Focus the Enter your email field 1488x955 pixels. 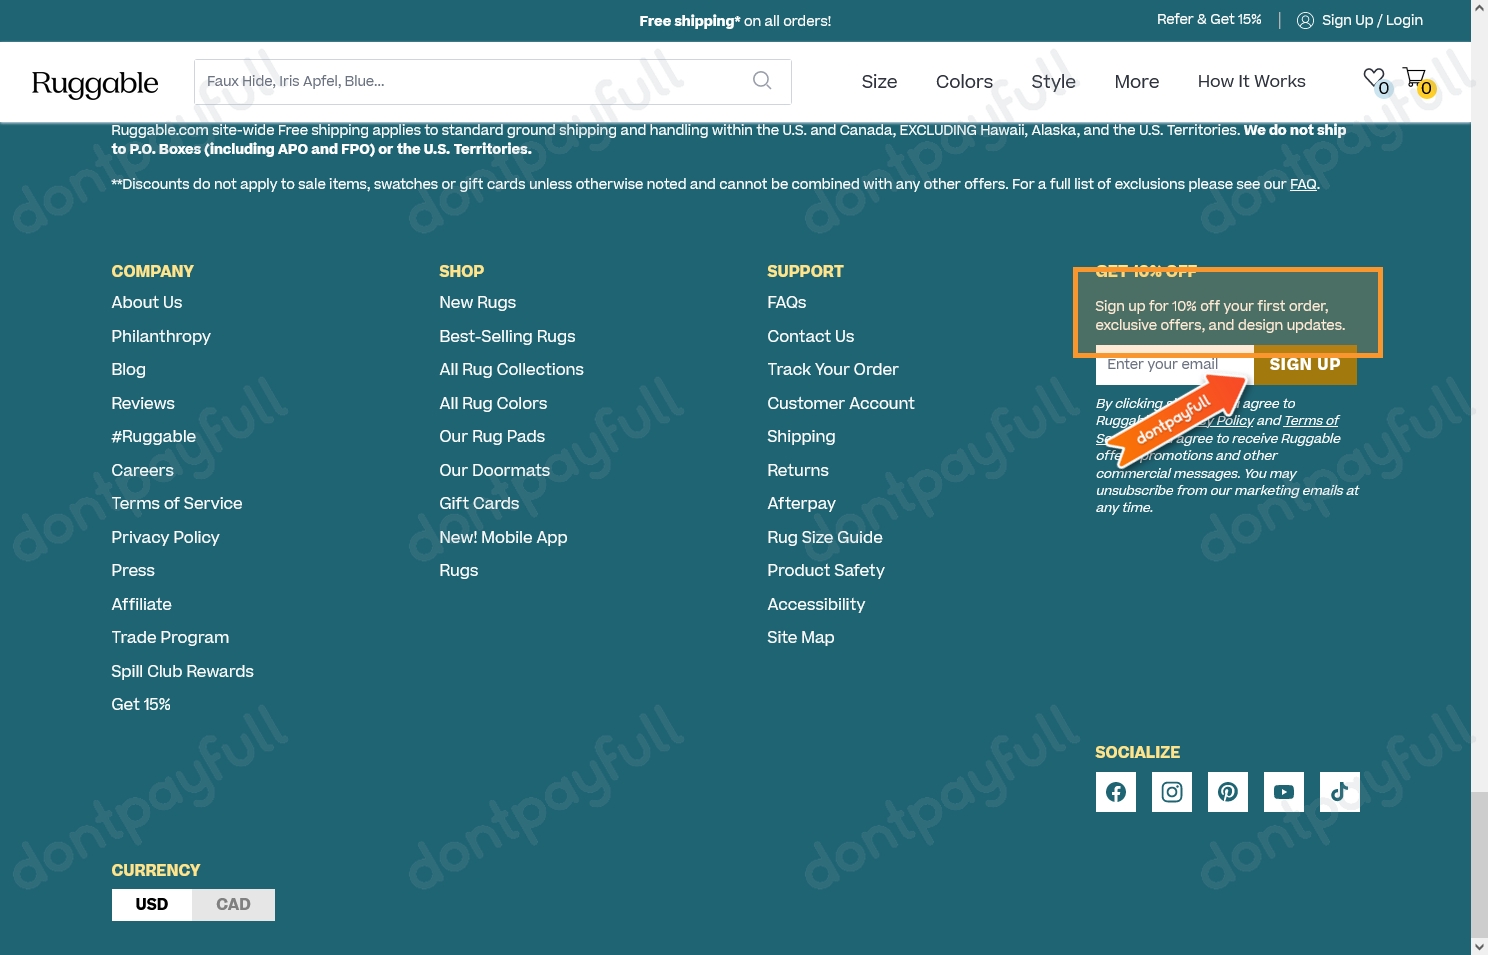[x=1175, y=365]
